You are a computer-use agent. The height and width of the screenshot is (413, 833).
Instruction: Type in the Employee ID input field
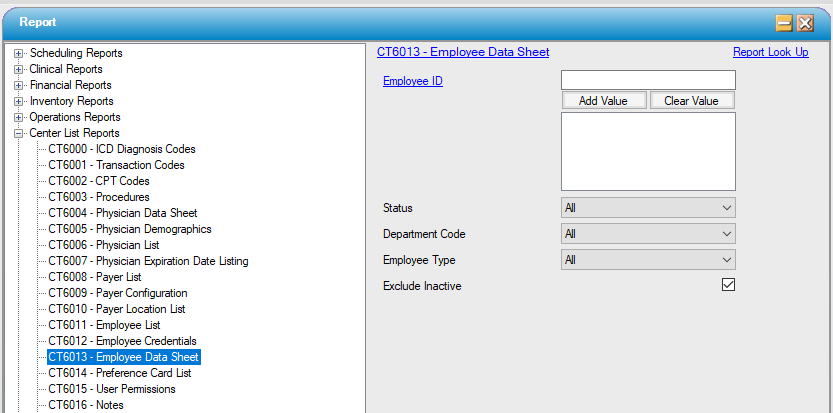coord(648,80)
